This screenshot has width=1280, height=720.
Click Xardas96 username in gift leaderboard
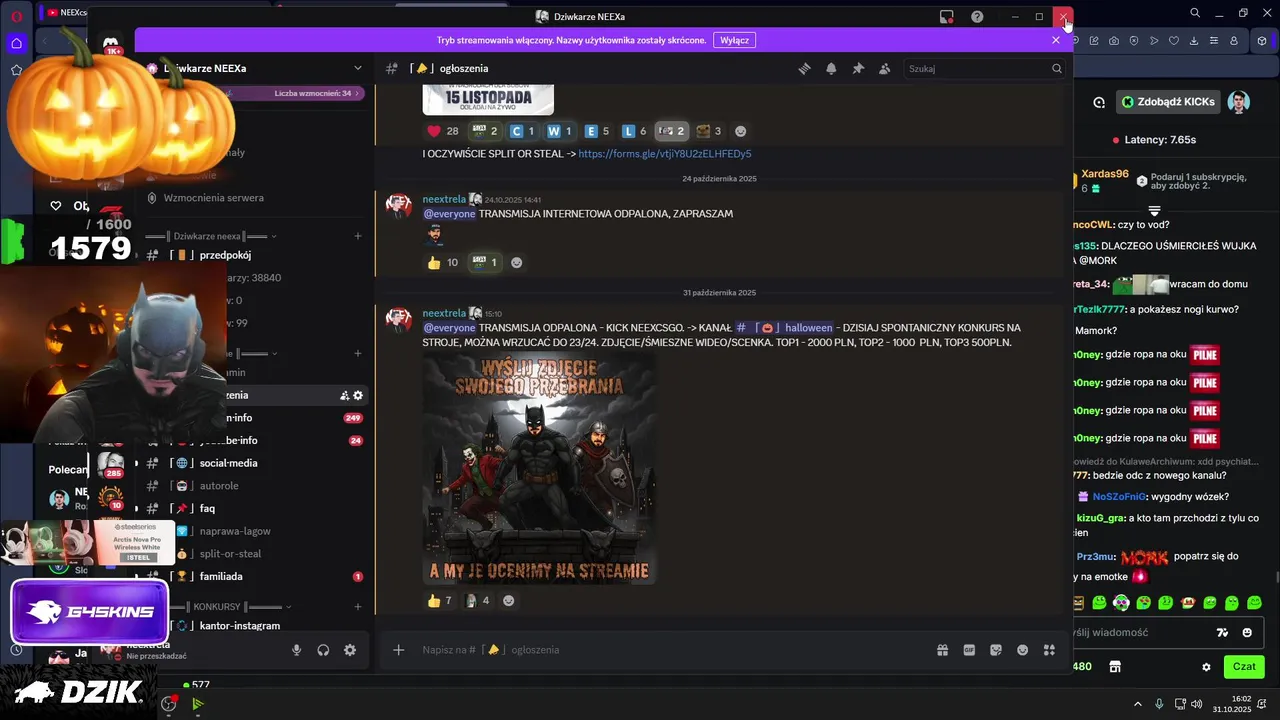[1105, 174]
